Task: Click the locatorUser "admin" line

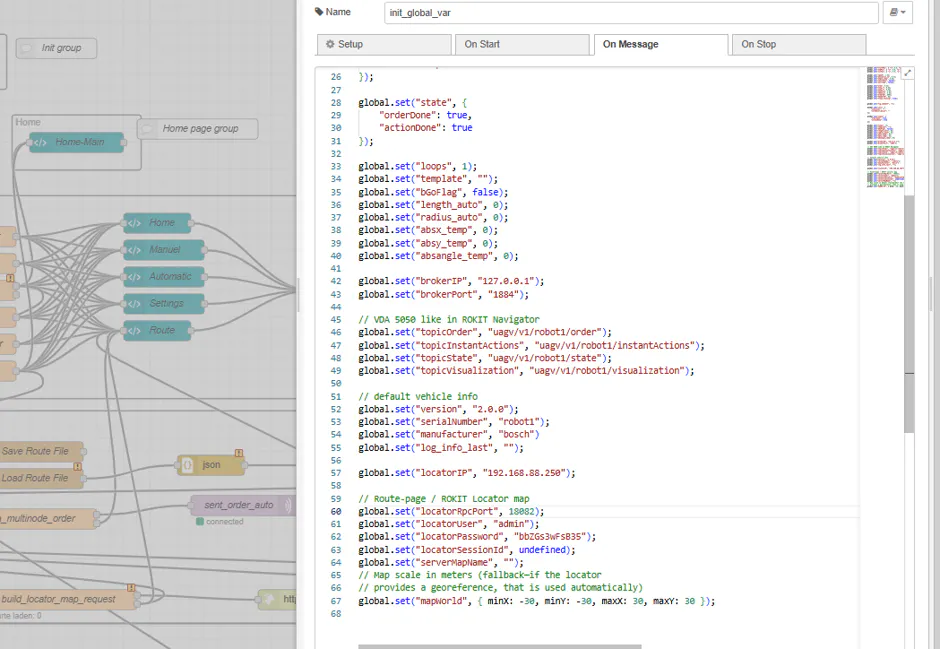Action: pyautogui.click(x=449, y=524)
